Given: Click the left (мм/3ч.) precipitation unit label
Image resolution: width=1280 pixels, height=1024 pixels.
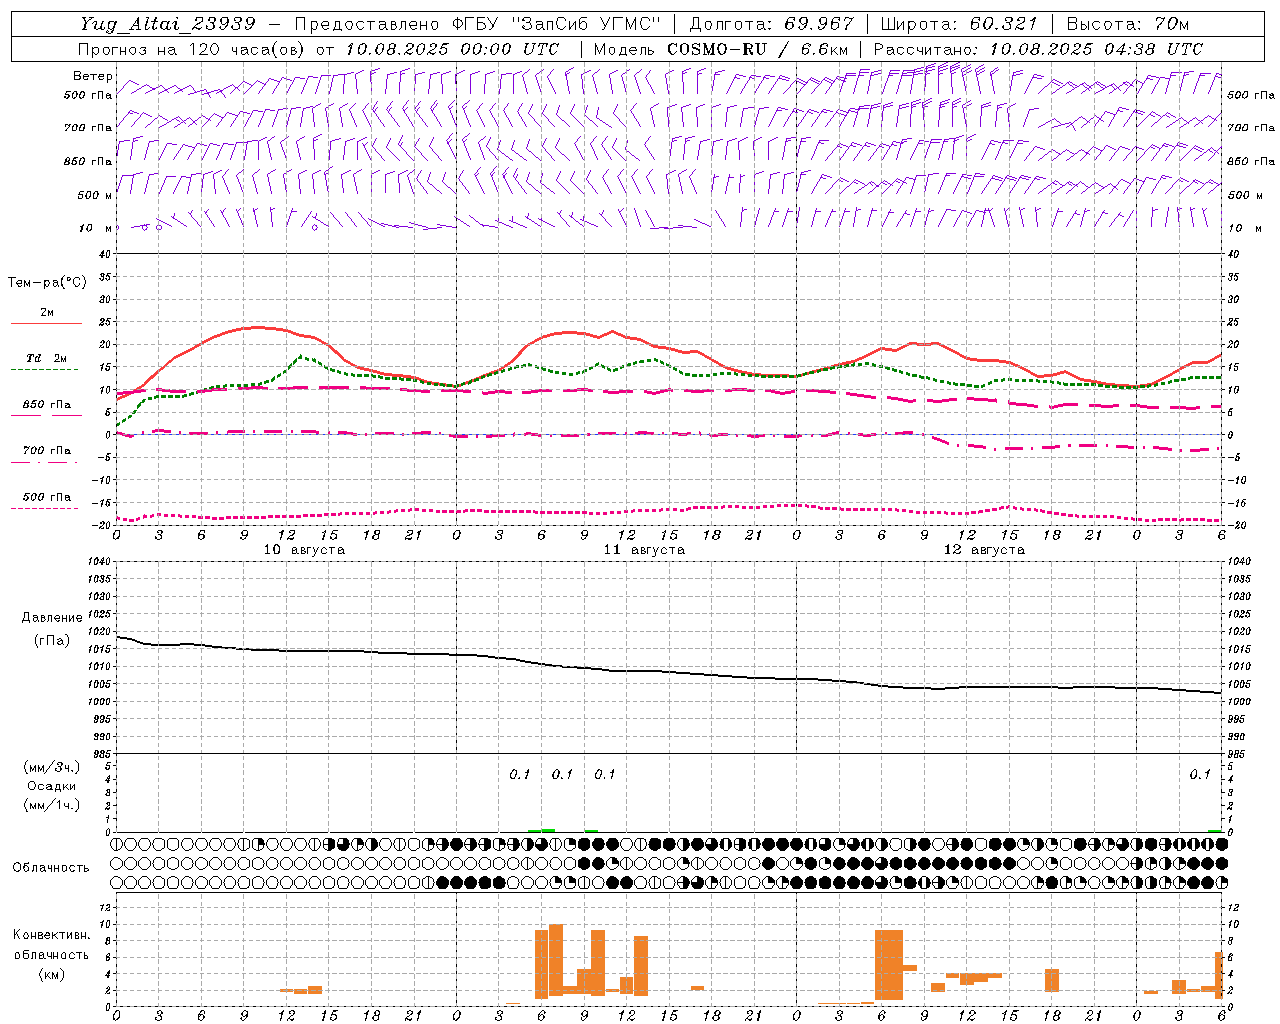Looking at the screenshot, I should pos(52,767).
